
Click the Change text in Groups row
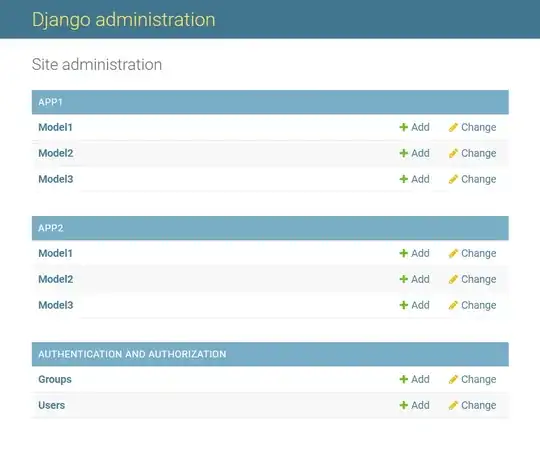479,380
